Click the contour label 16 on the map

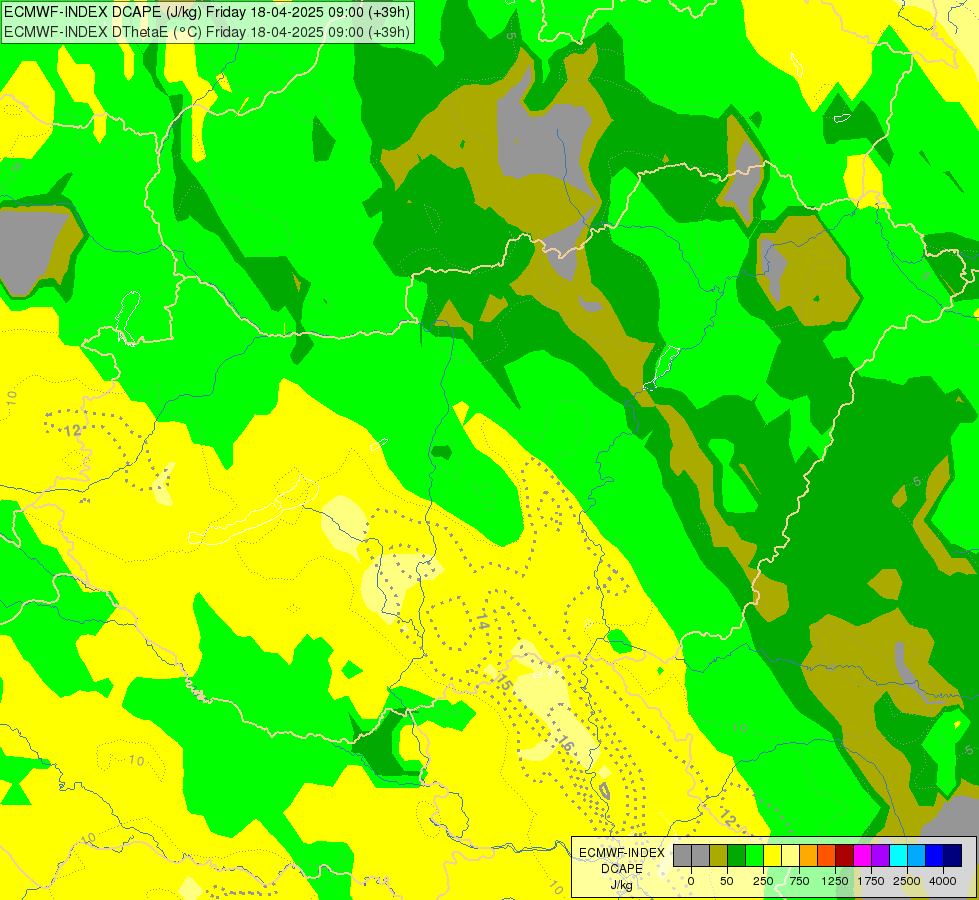click(564, 743)
